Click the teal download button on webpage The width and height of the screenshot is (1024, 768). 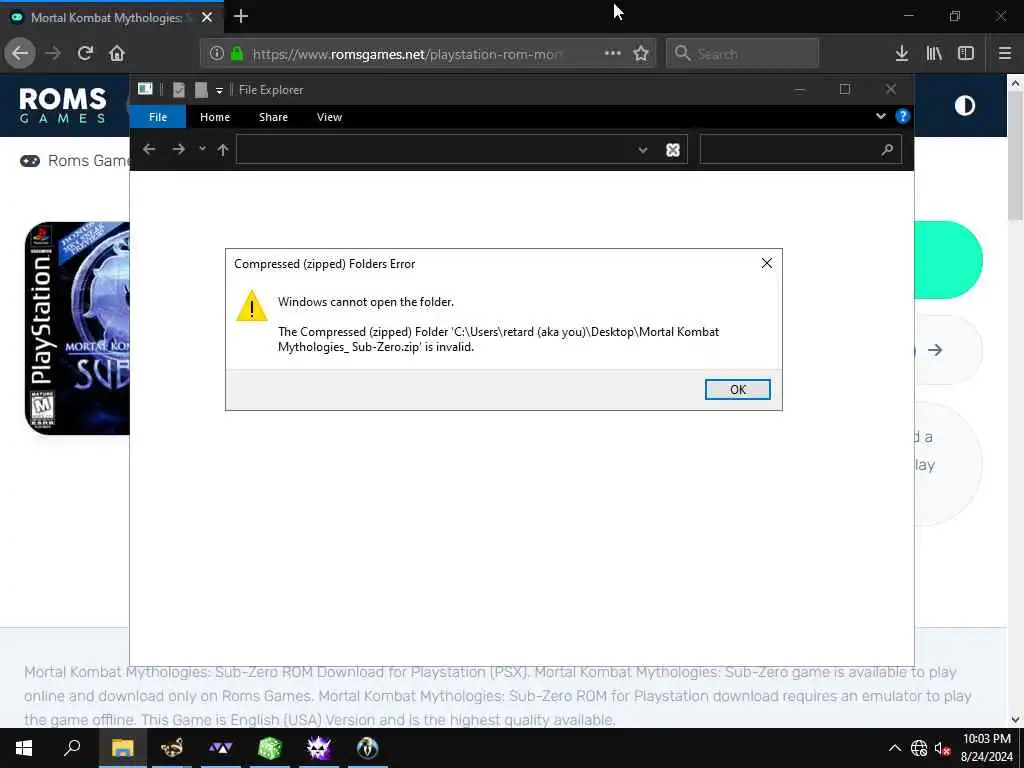click(948, 260)
